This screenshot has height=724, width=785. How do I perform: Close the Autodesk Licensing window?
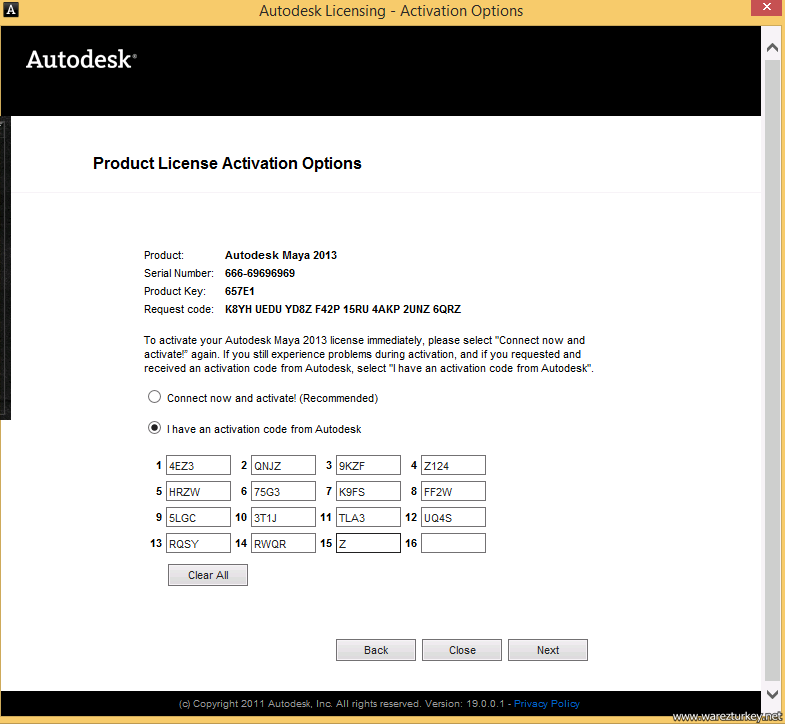pos(767,8)
